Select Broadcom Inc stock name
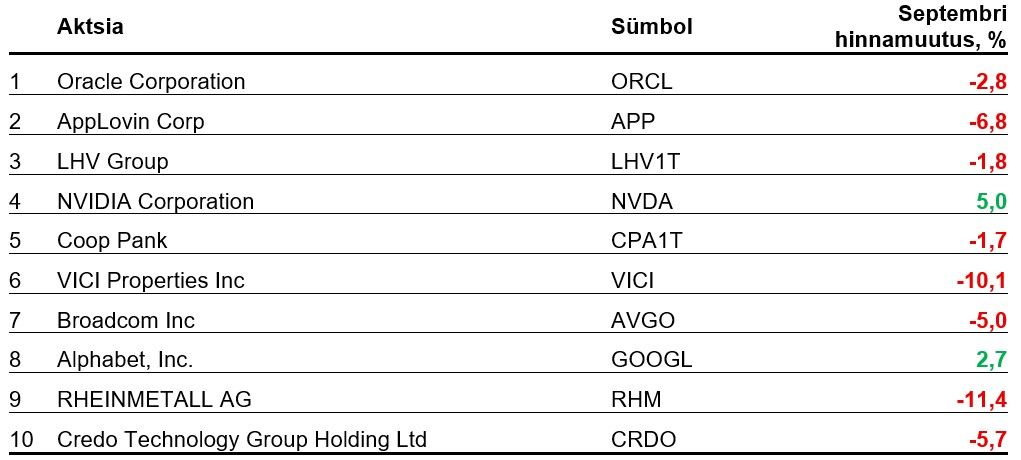The image size is (1021, 460). tap(126, 320)
